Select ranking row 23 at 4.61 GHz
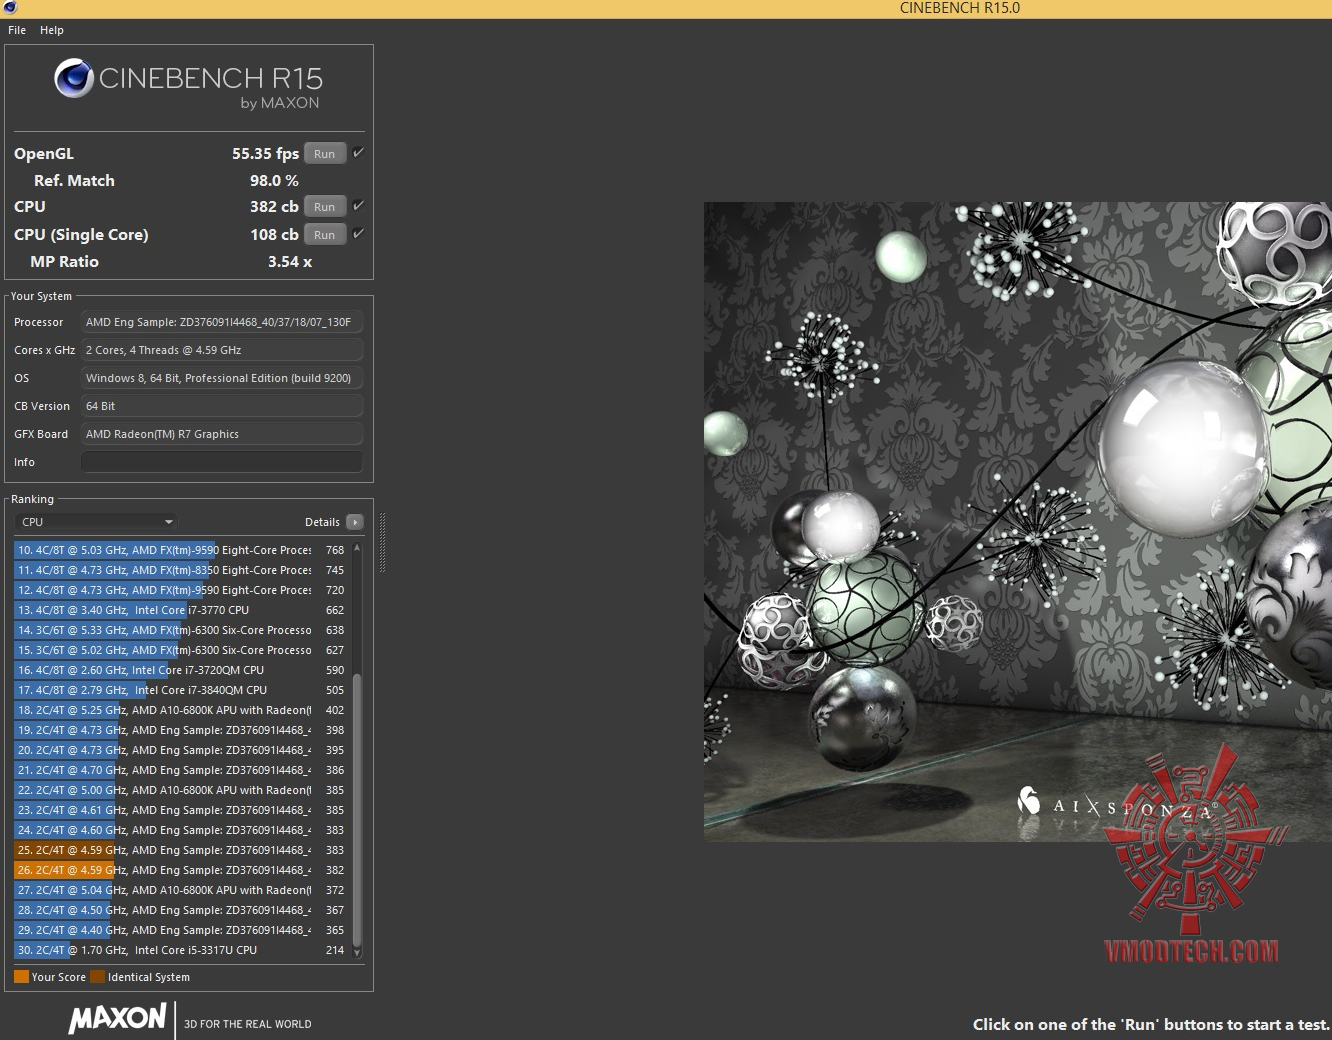Viewport: 1332px width, 1040px height. pos(181,810)
